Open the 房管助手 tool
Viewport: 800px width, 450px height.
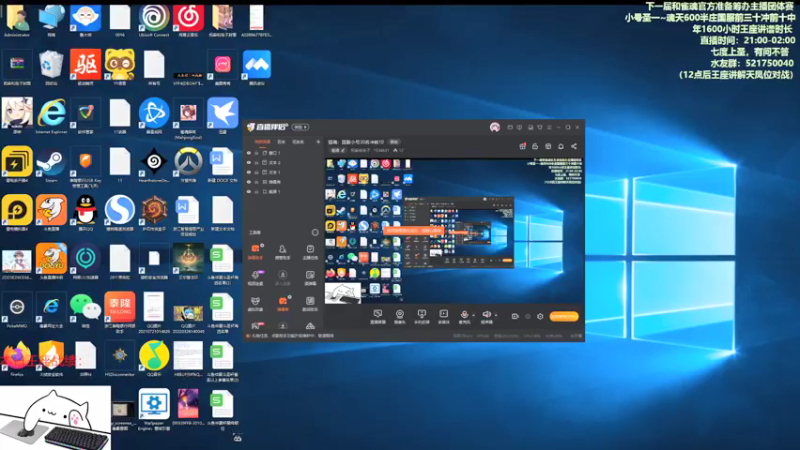point(282,252)
